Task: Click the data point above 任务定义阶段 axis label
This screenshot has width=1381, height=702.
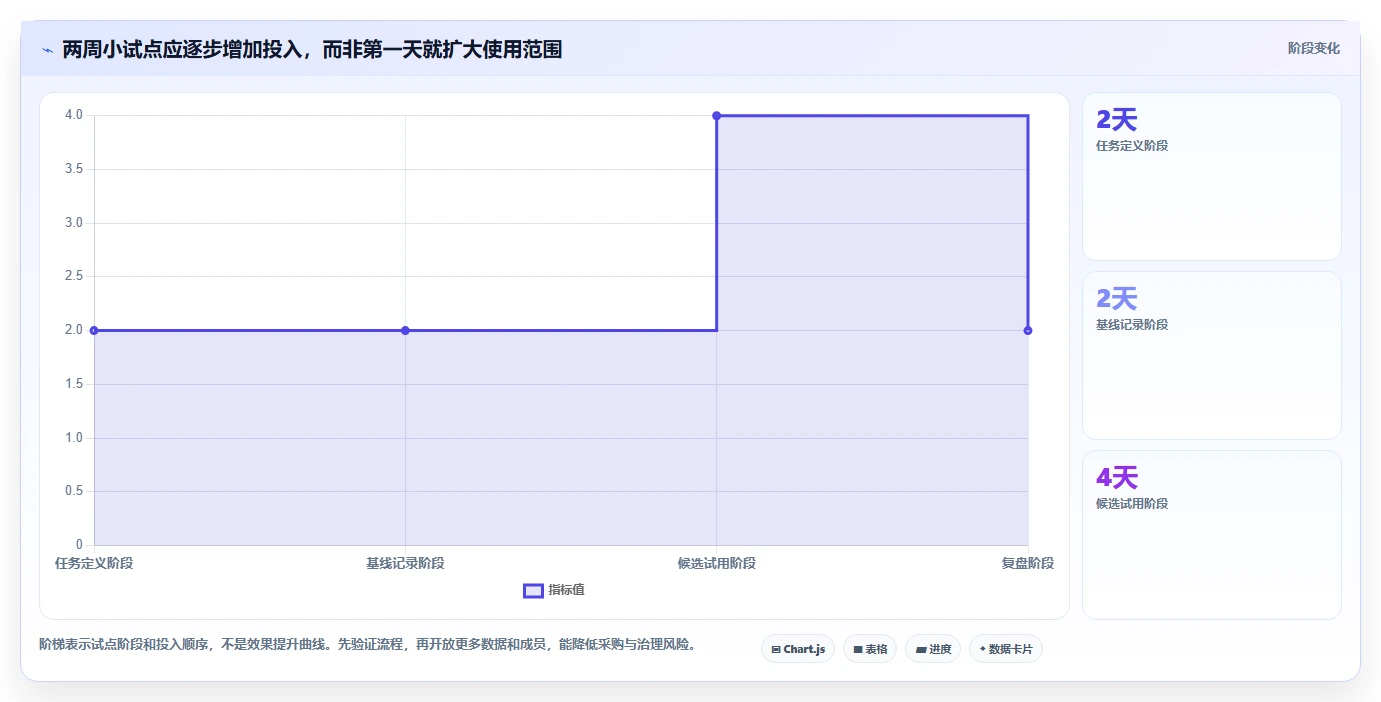Action: (x=94, y=330)
